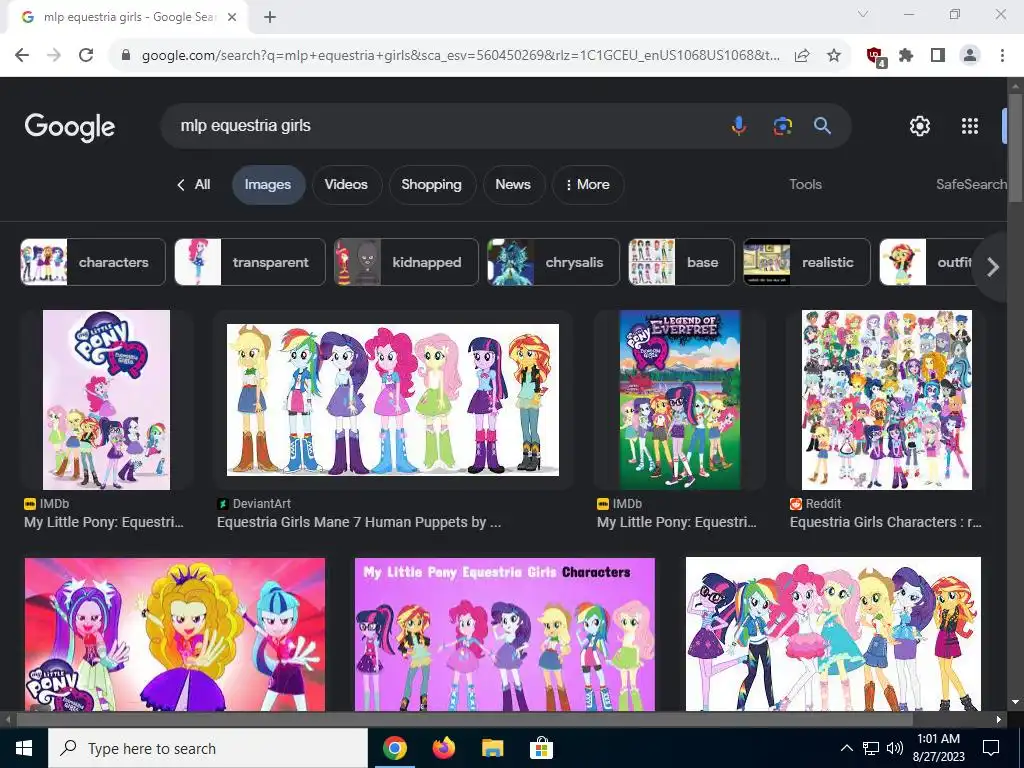Open 'Equestria Girls Mane 7 Human Puppets by' link
Viewport: 1024px width, 768px height.
(x=359, y=522)
